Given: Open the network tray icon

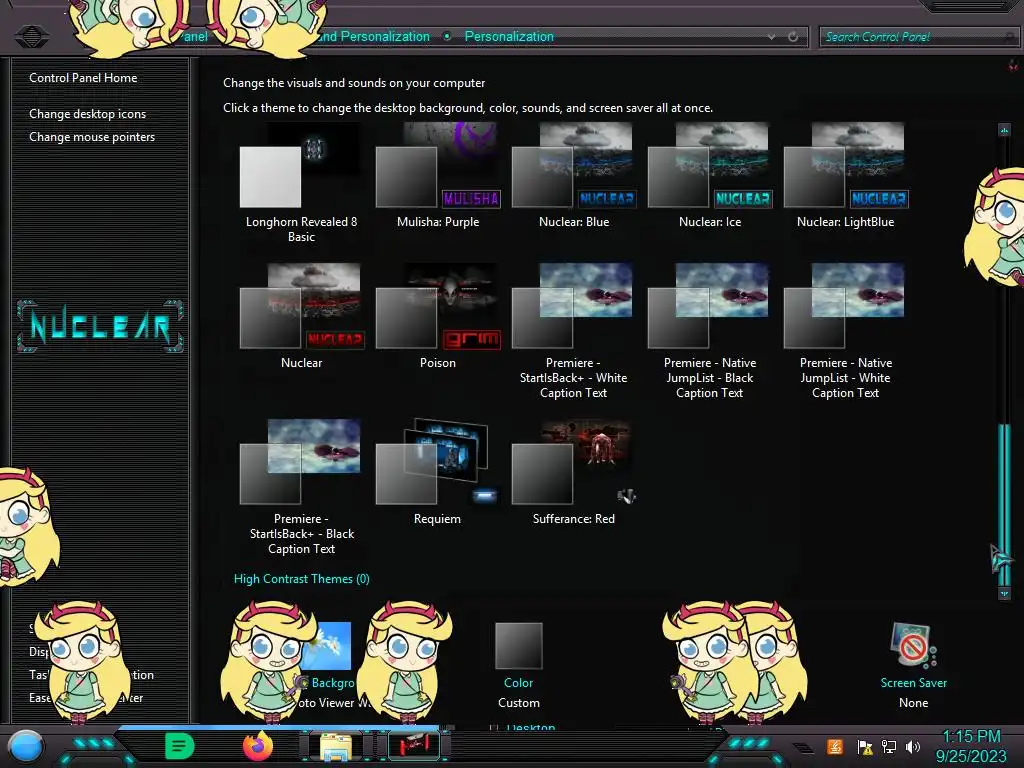Looking at the screenshot, I should pyautogui.click(x=889, y=746).
